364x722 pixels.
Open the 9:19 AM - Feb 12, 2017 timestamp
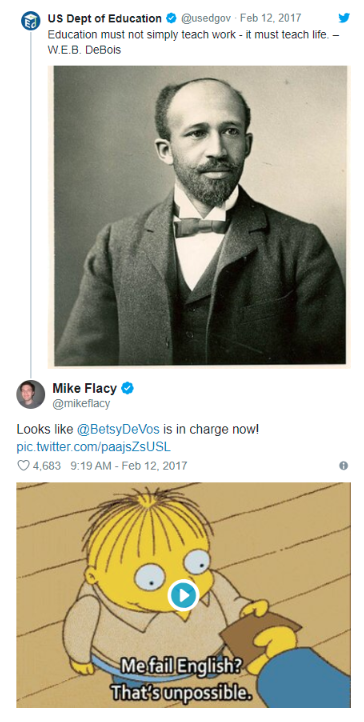(128, 466)
